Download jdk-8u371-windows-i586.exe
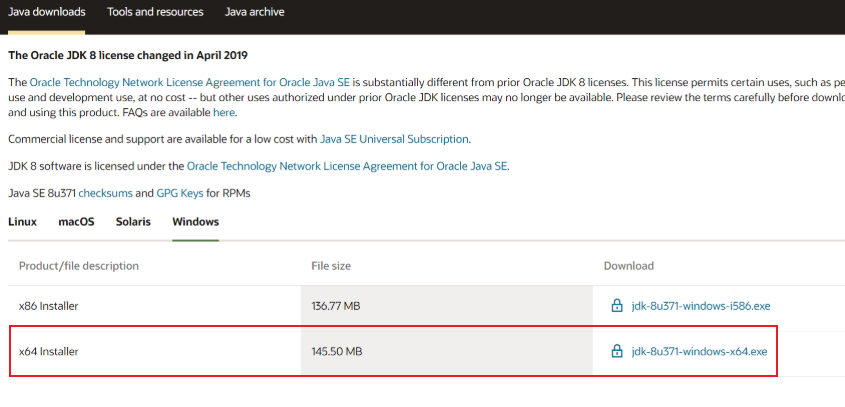 pyautogui.click(x=701, y=306)
